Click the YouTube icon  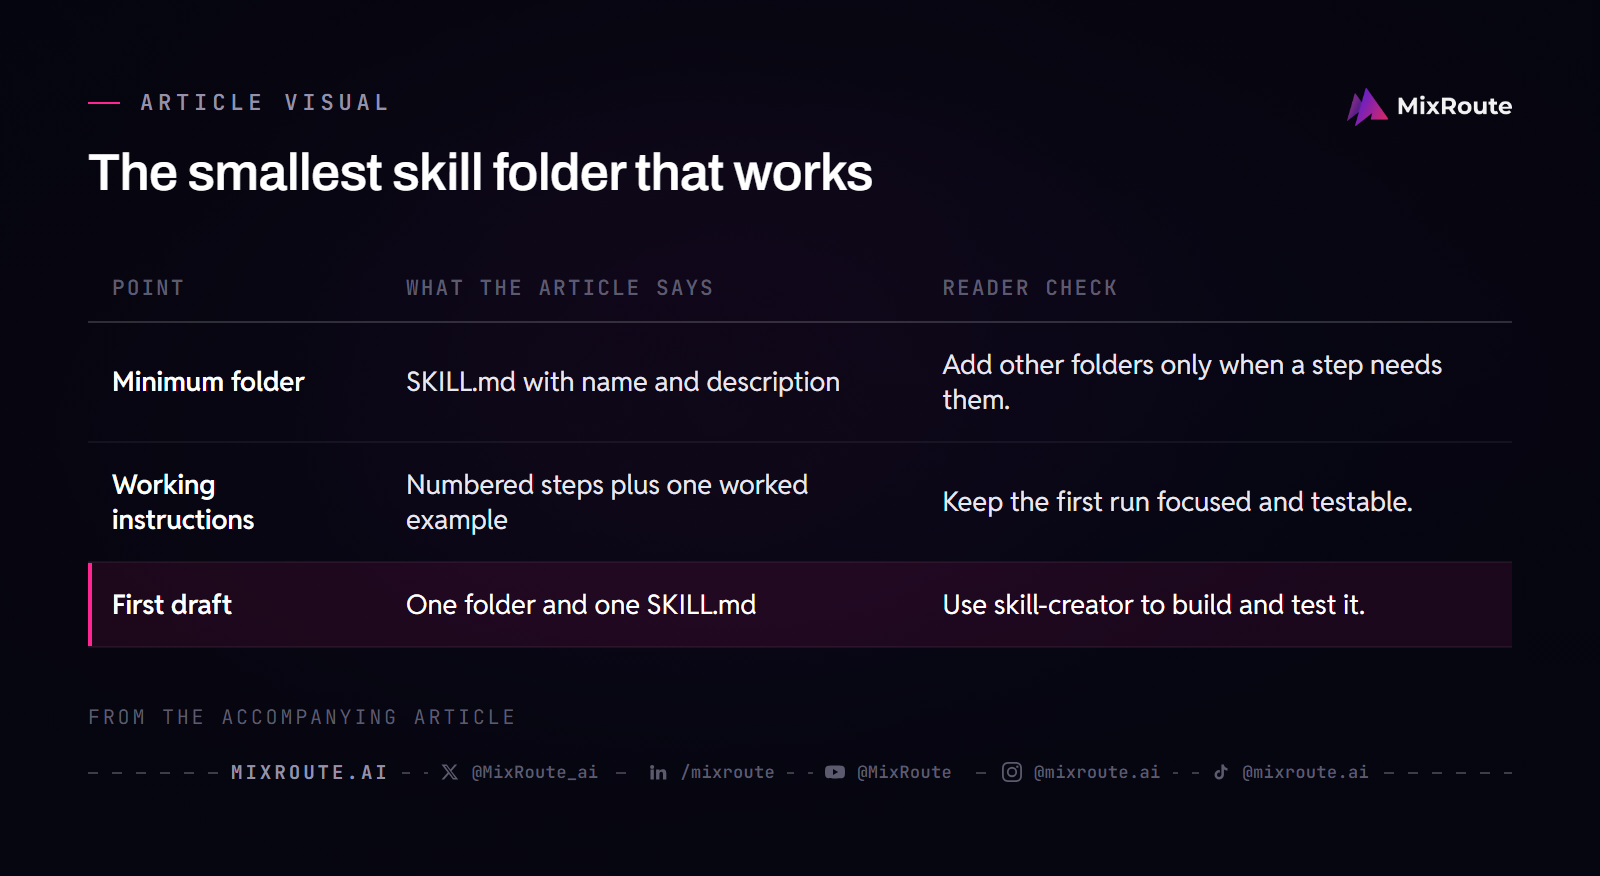tap(835, 772)
